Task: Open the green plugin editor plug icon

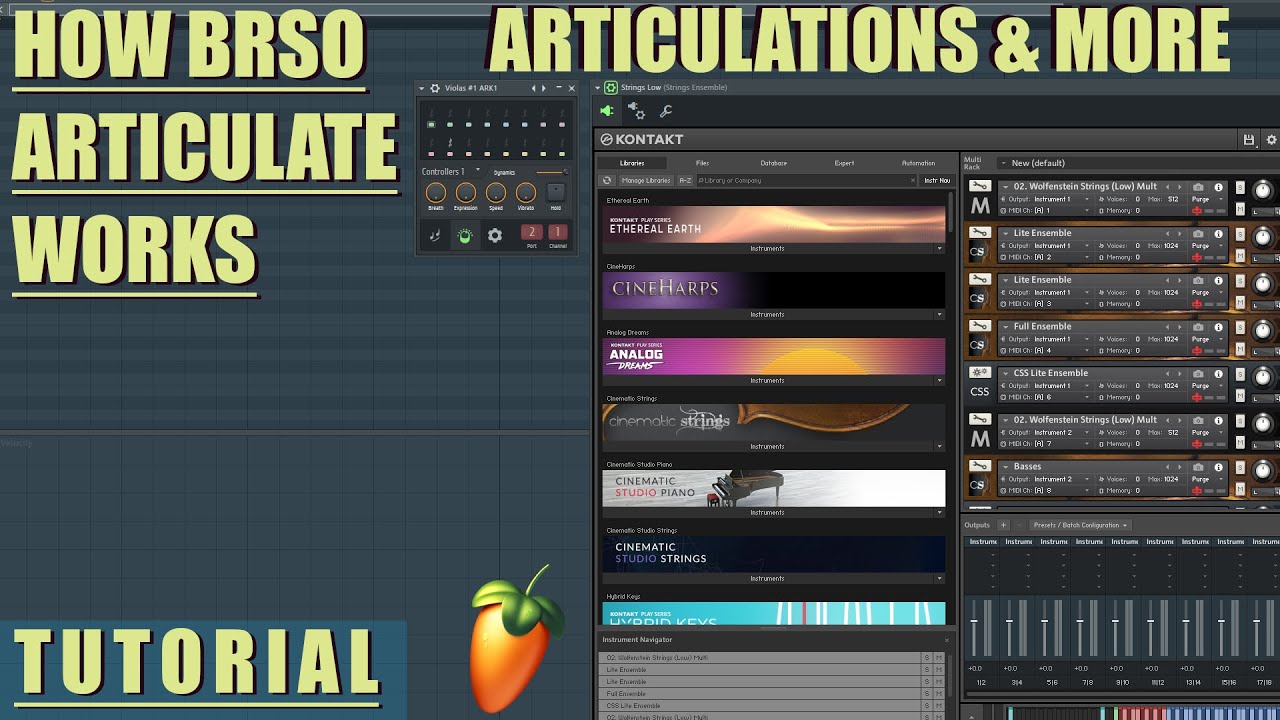Action: click(x=606, y=112)
